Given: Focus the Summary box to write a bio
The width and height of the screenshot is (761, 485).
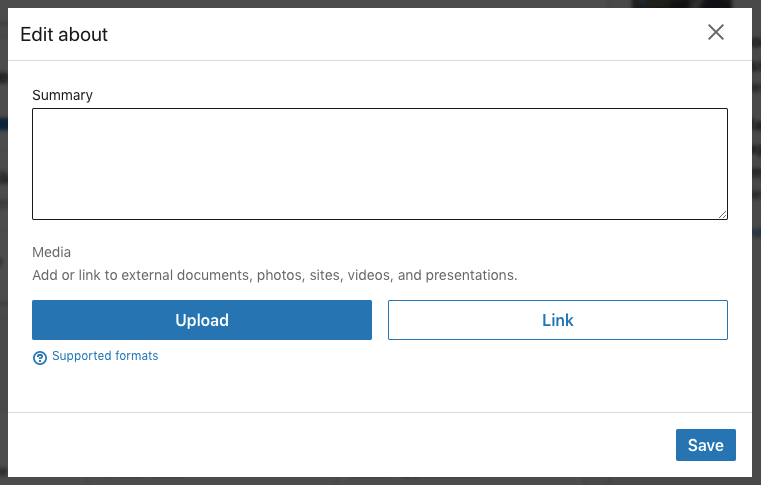Looking at the screenshot, I should click(379, 163).
